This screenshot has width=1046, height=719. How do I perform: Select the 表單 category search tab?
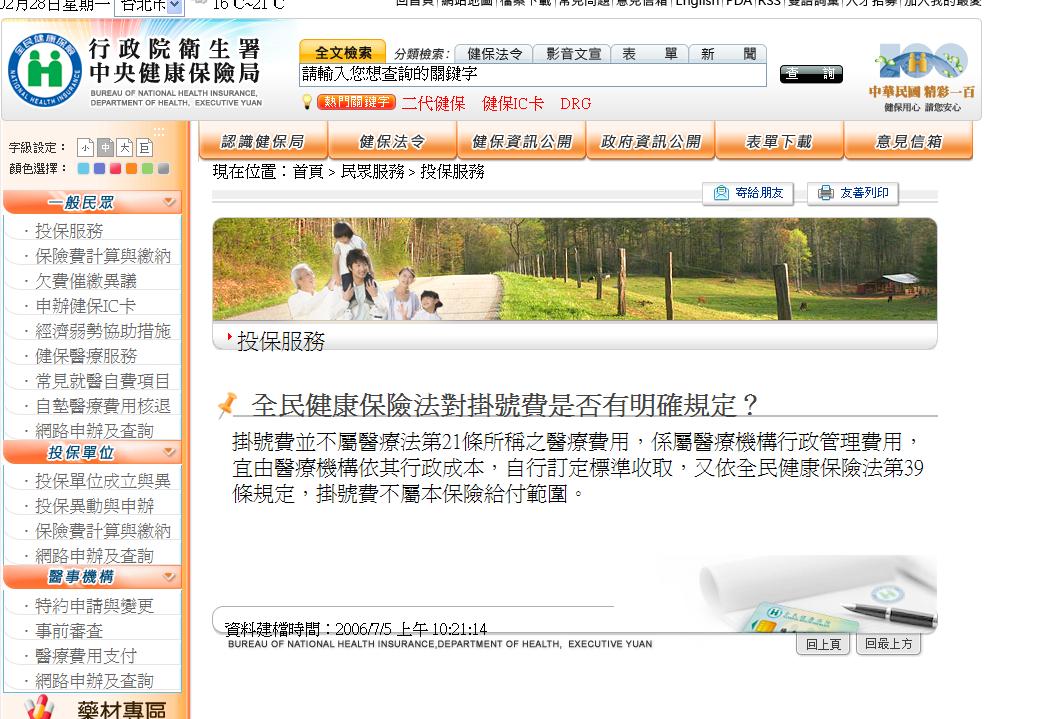coord(650,54)
